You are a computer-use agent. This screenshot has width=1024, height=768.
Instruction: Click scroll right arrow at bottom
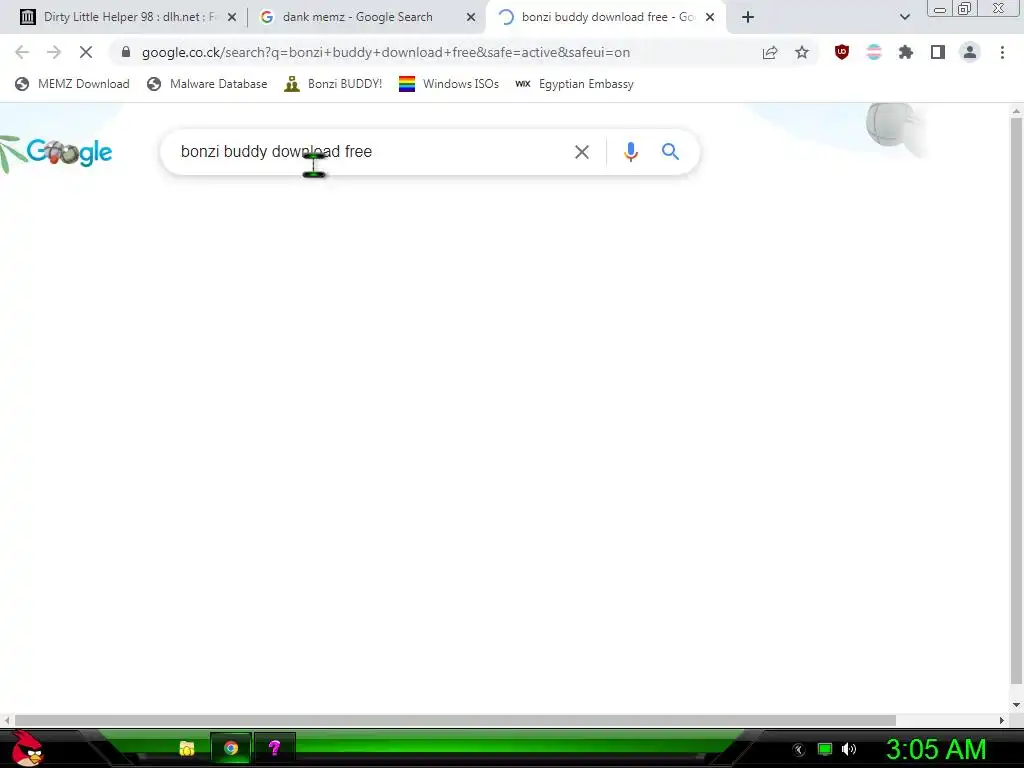[x=1002, y=720]
